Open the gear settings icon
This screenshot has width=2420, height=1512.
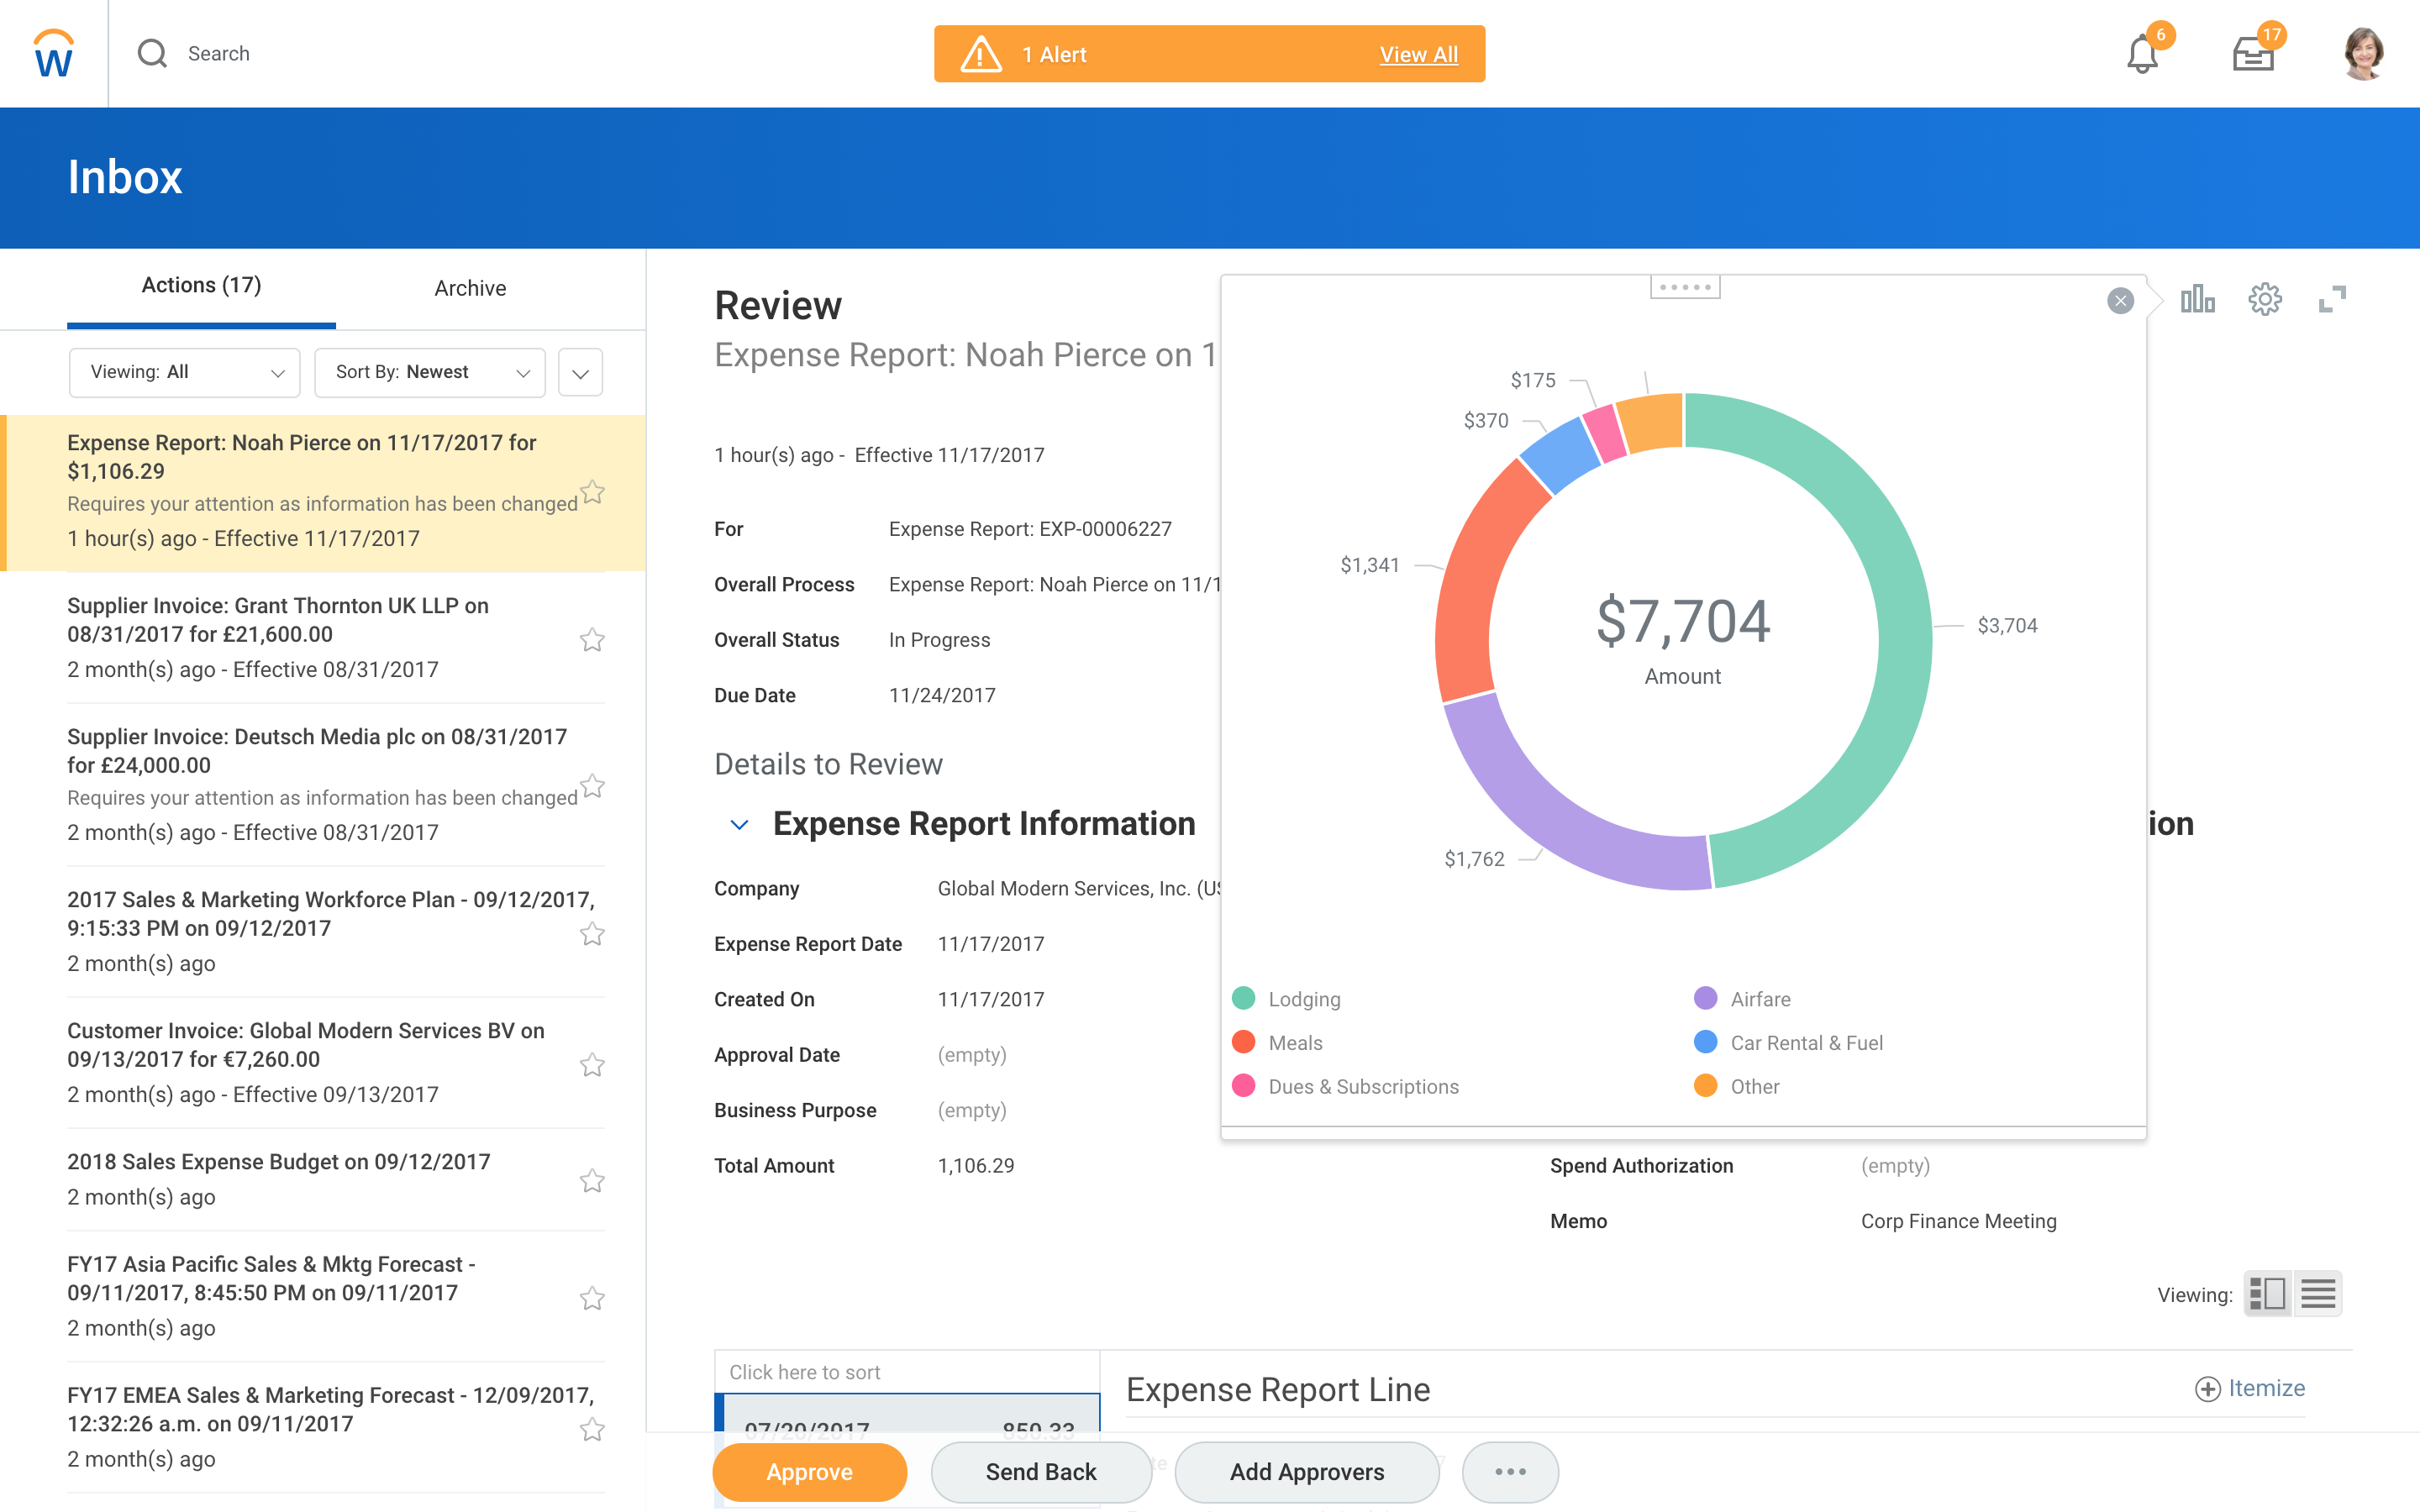[x=2264, y=299]
